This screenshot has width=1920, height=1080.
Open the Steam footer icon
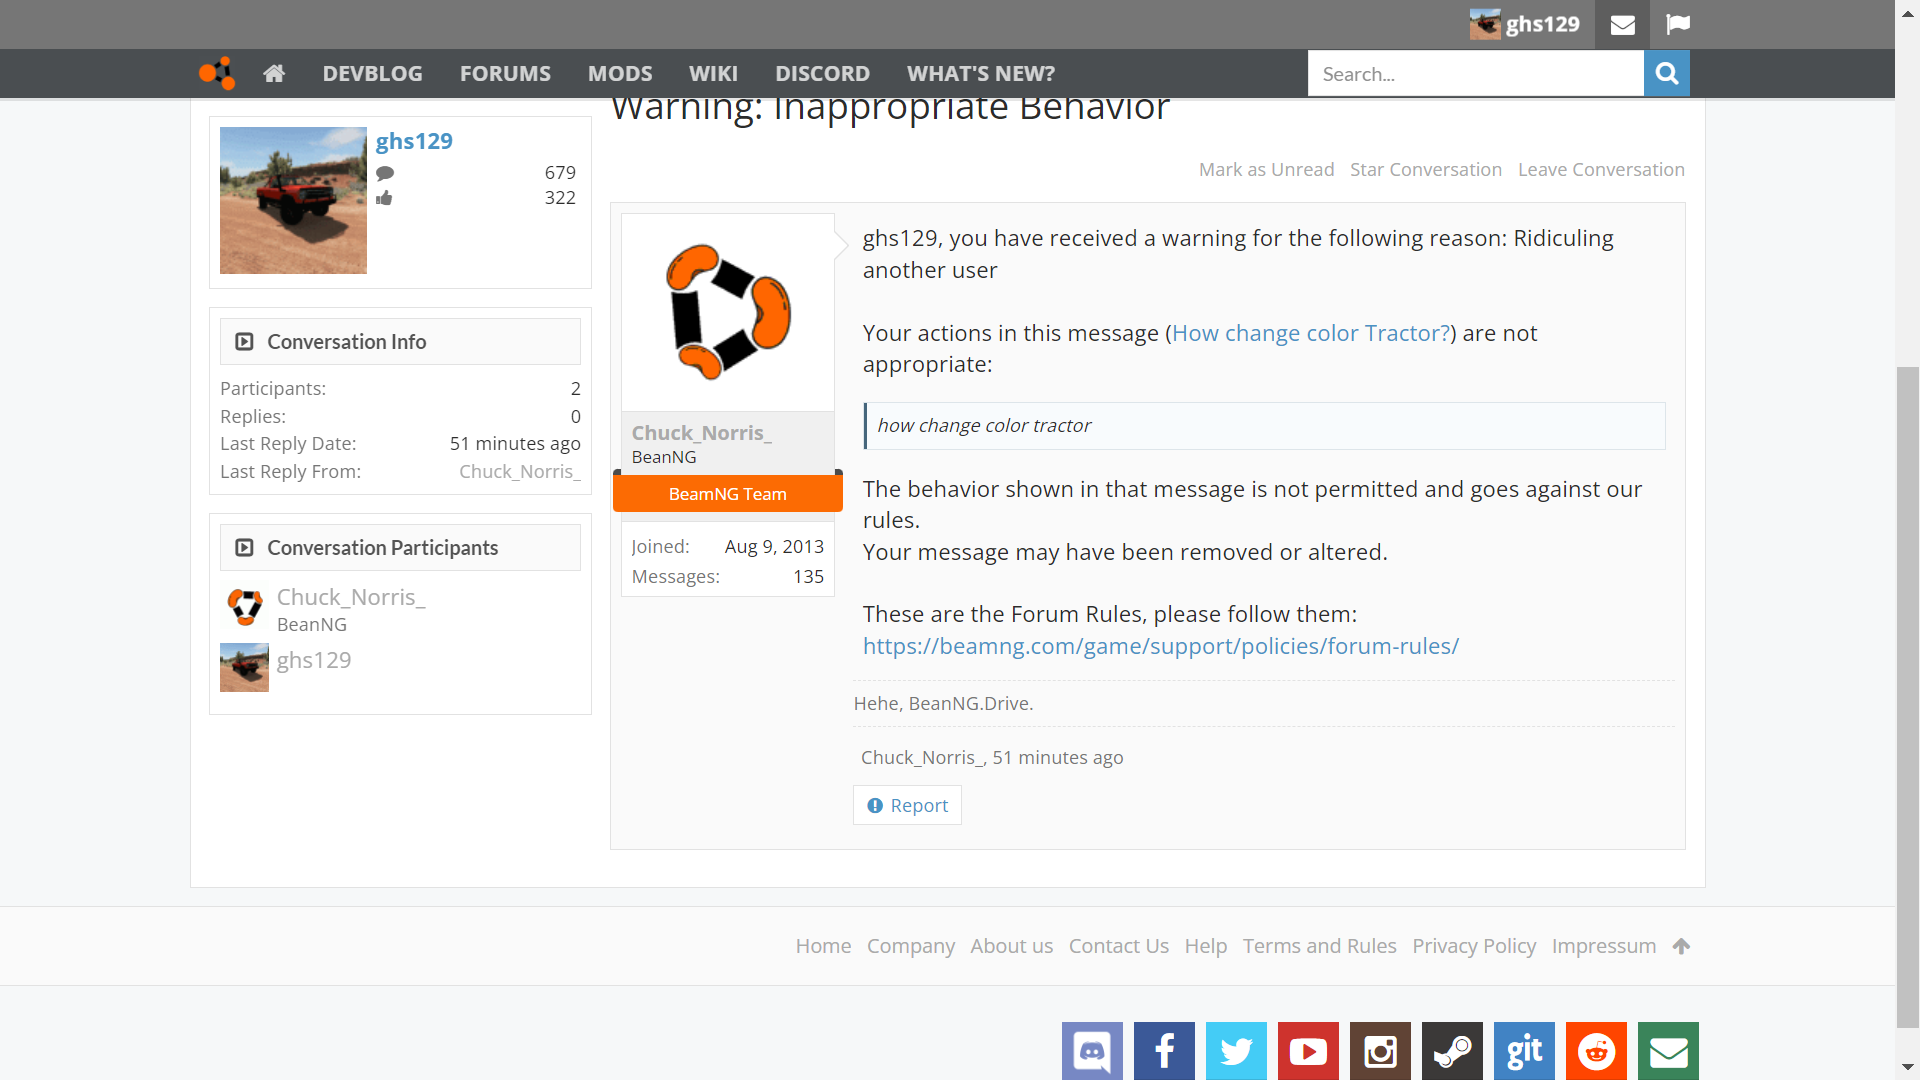[x=1452, y=1051]
